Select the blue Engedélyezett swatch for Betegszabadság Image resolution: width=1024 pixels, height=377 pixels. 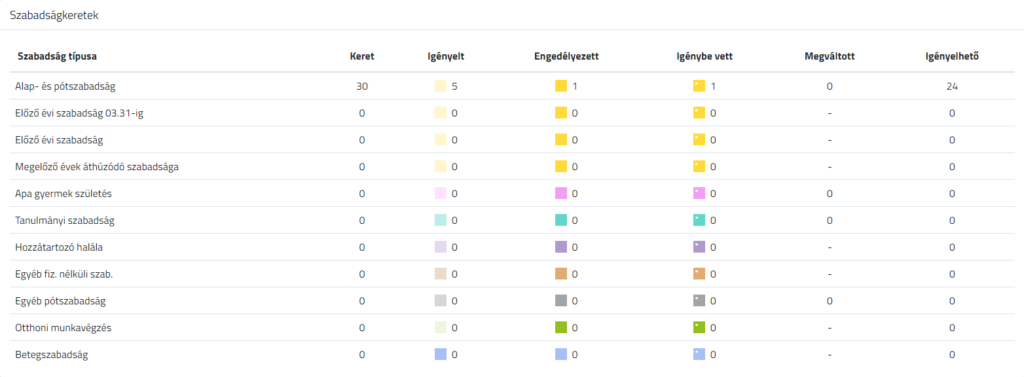click(x=560, y=355)
